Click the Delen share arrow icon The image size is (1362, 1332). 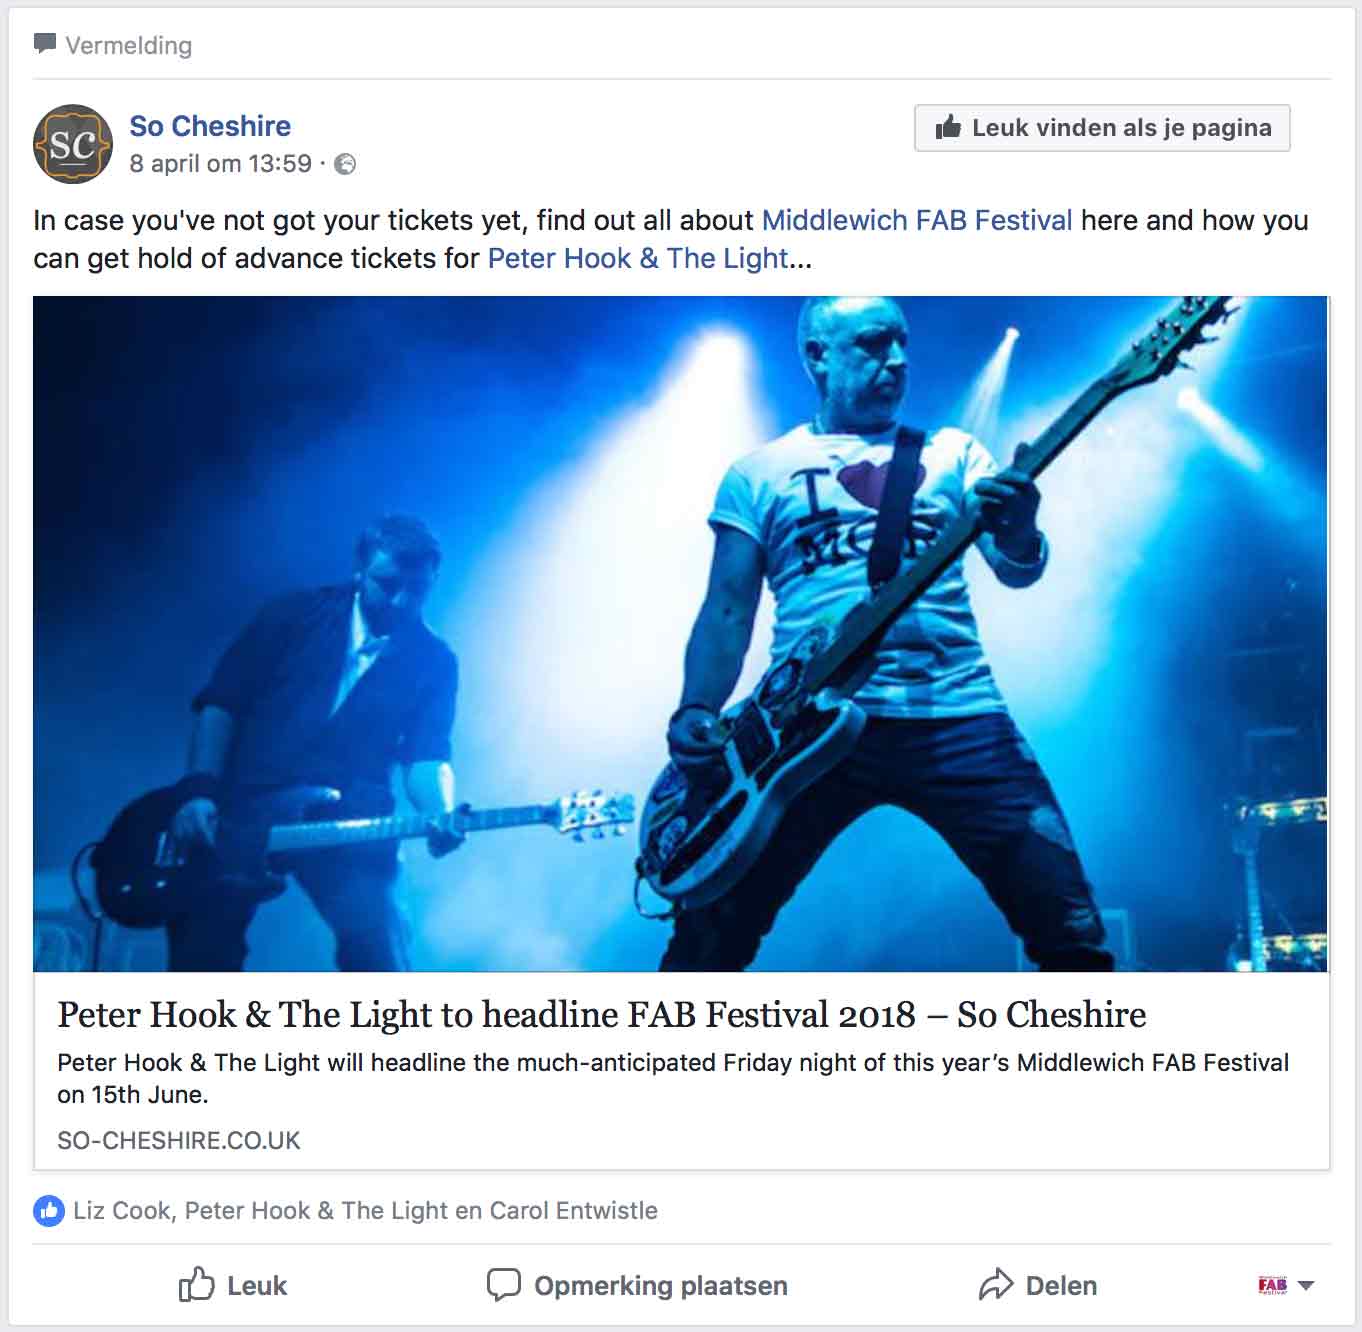(996, 1285)
